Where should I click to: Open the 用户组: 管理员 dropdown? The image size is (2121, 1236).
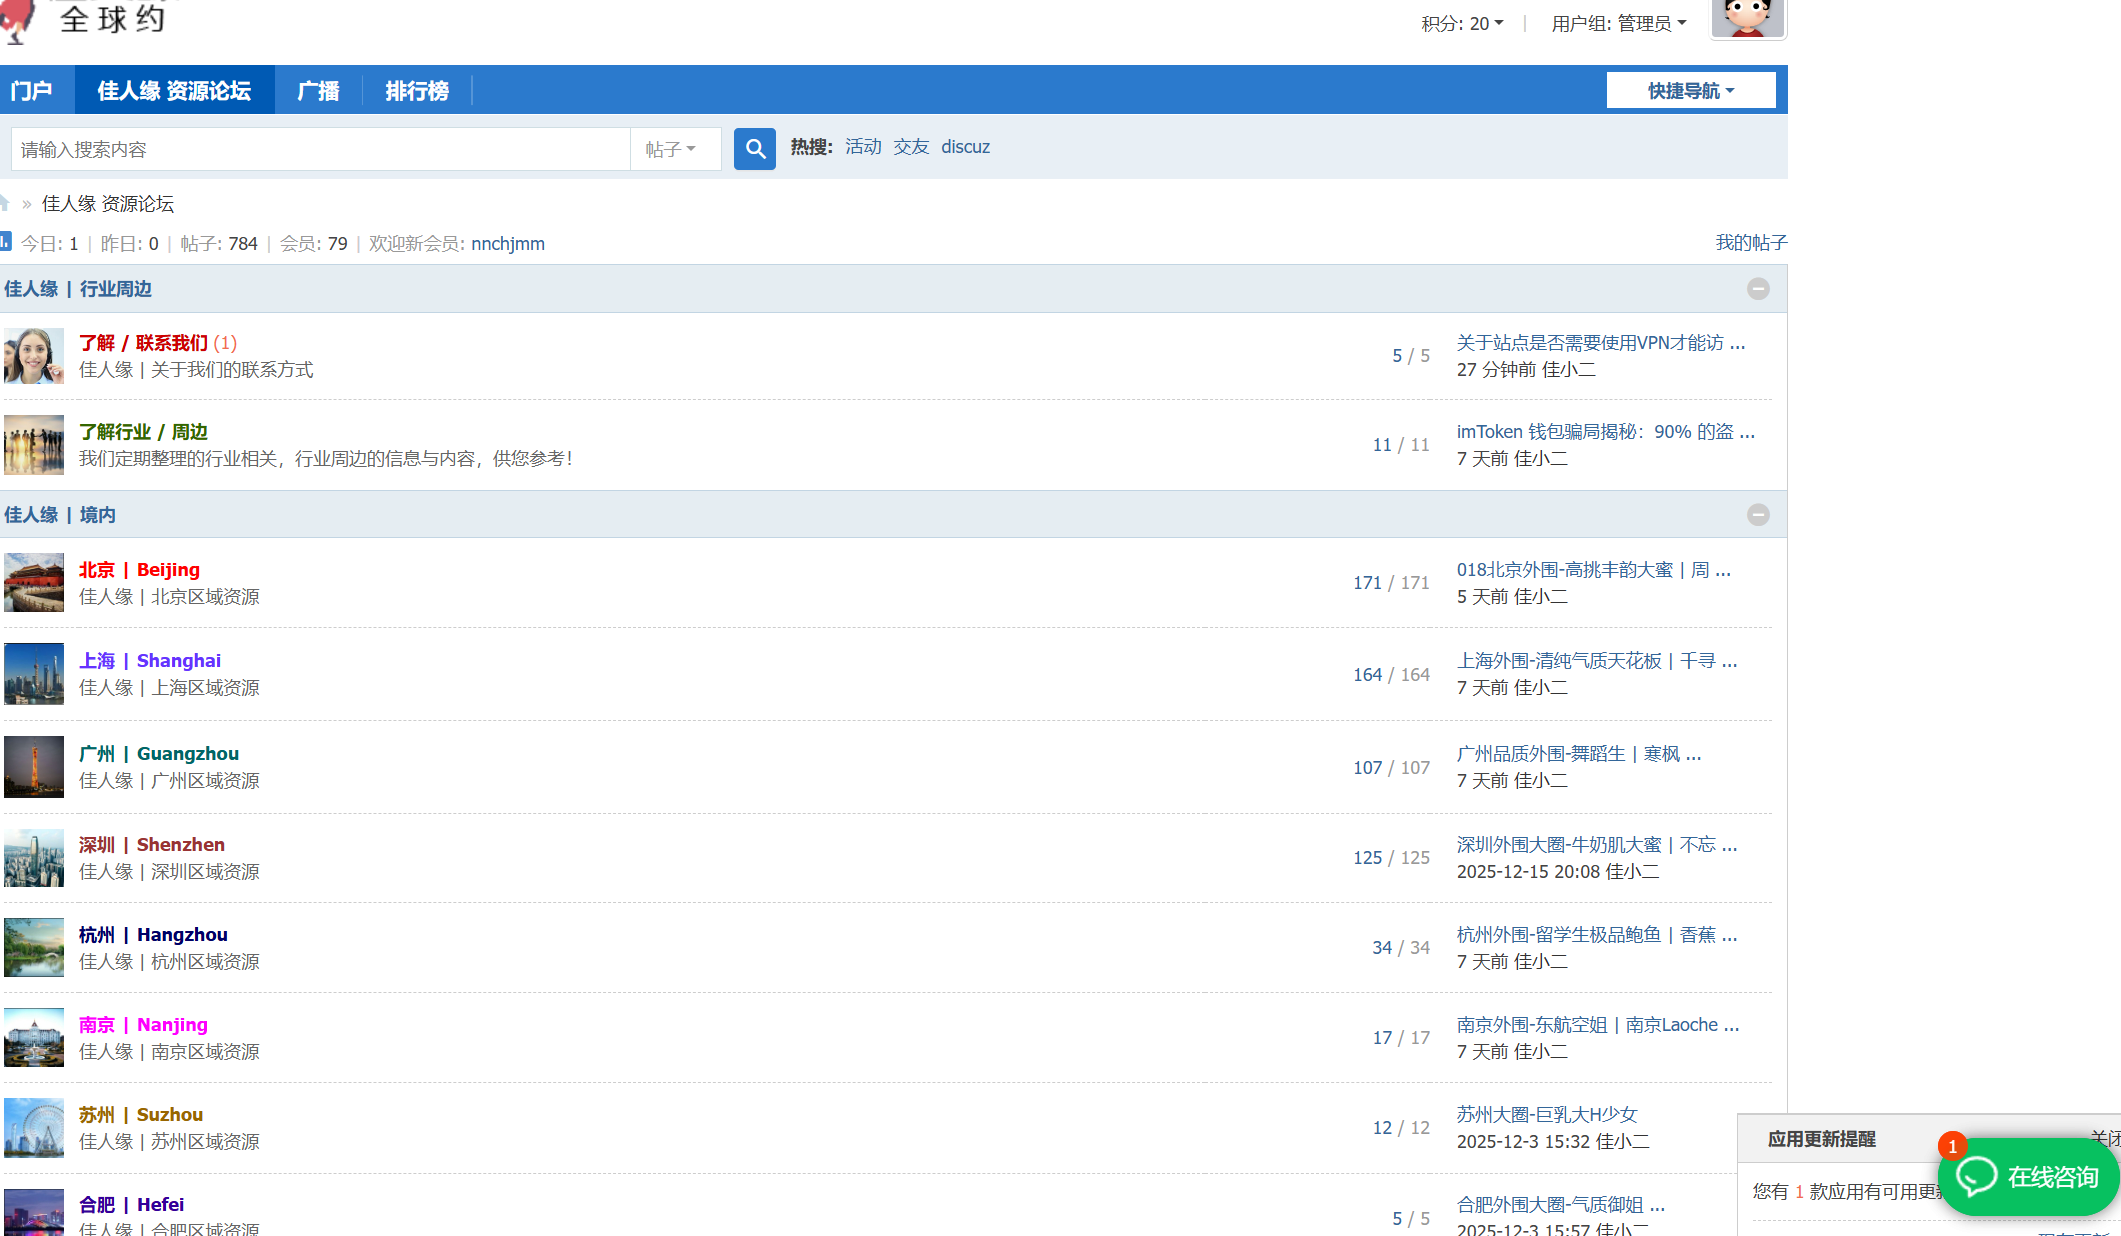click(1618, 23)
